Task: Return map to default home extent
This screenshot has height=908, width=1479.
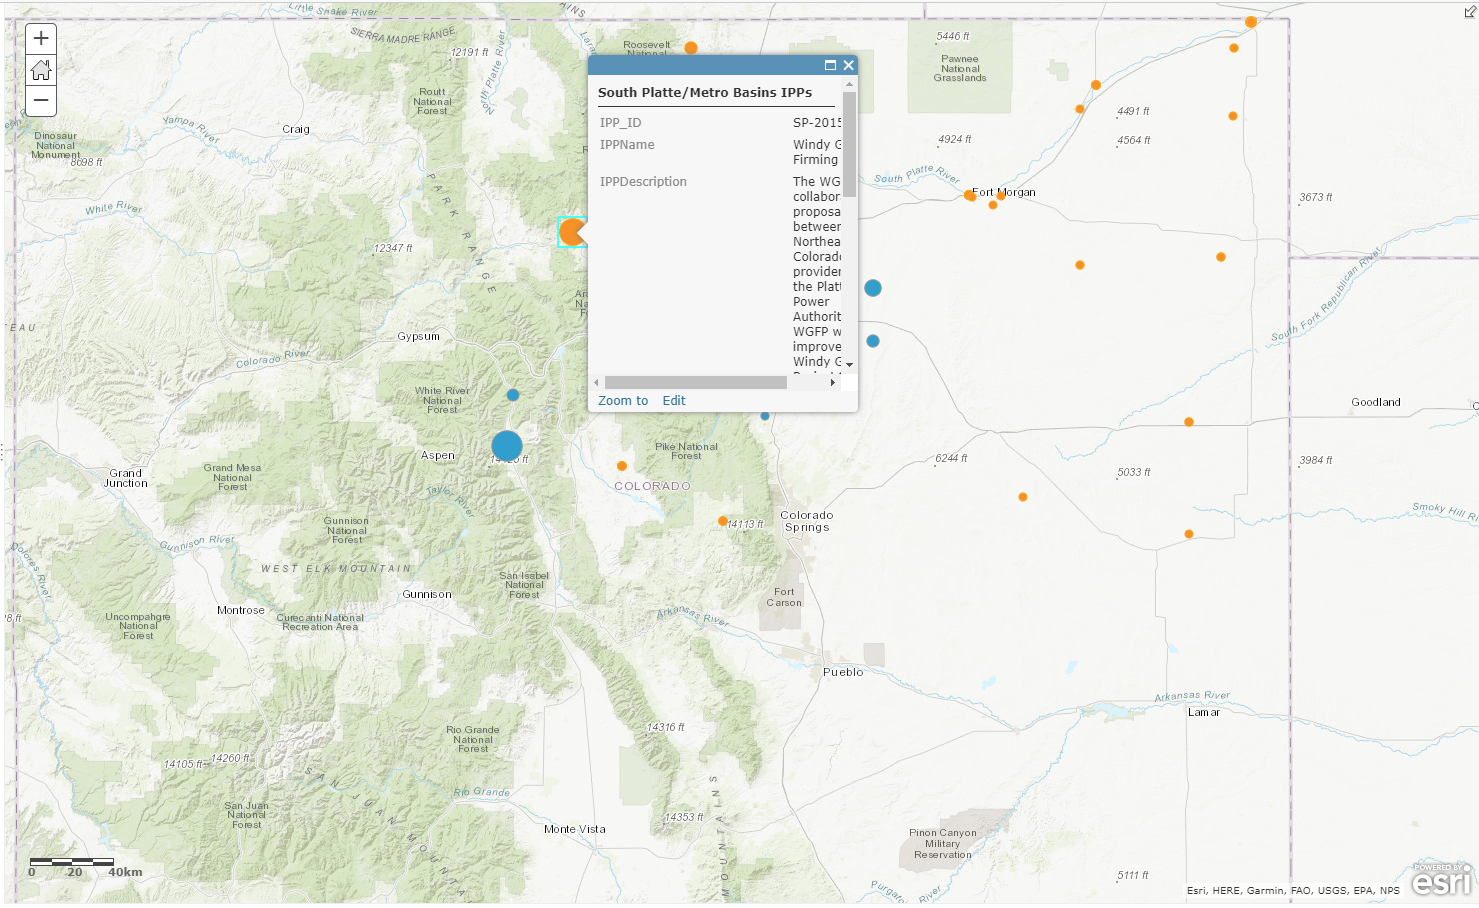Action: pyautogui.click(x=41, y=70)
